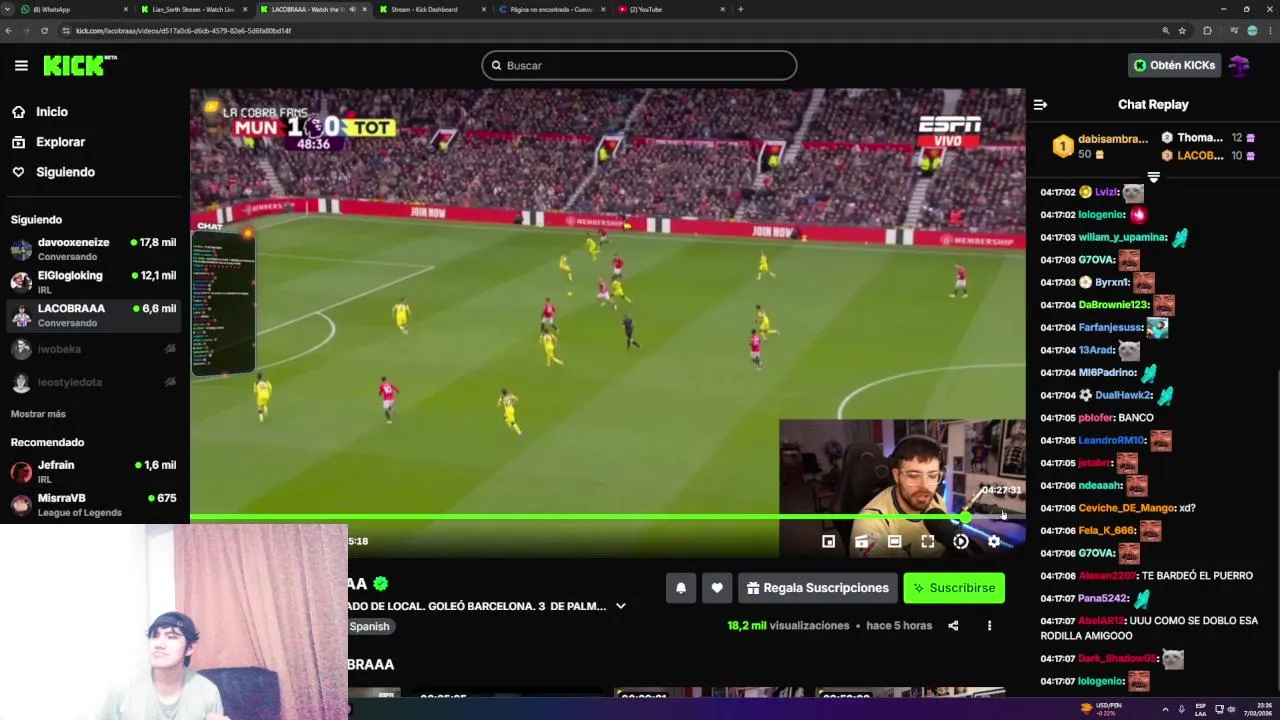The height and width of the screenshot is (720, 1280).
Task: Click the green Suscribirse button
Action: pyautogui.click(x=954, y=588)
